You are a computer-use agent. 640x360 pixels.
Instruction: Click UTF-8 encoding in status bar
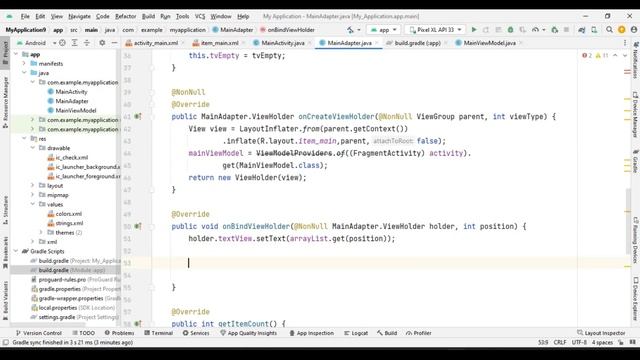(x=579, y=342)
